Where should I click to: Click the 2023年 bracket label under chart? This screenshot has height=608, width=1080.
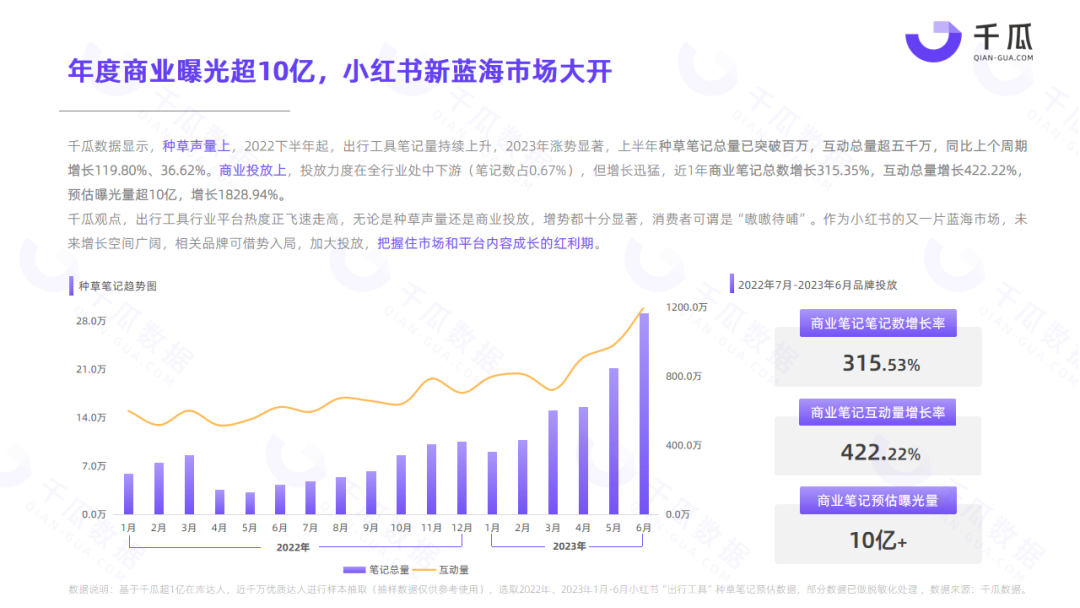click(569, 546)
